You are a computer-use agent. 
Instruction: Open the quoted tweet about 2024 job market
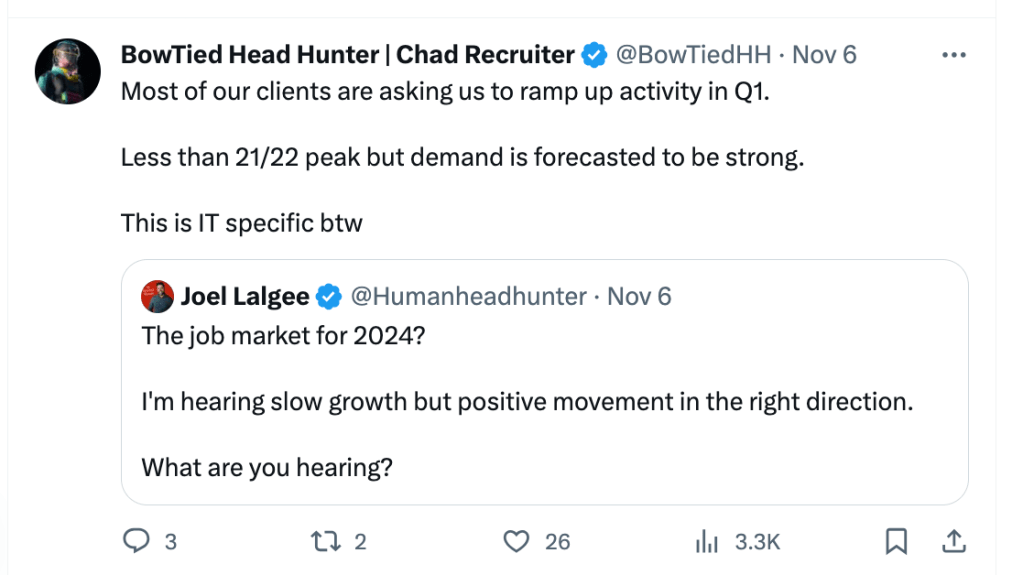point(543,402)
